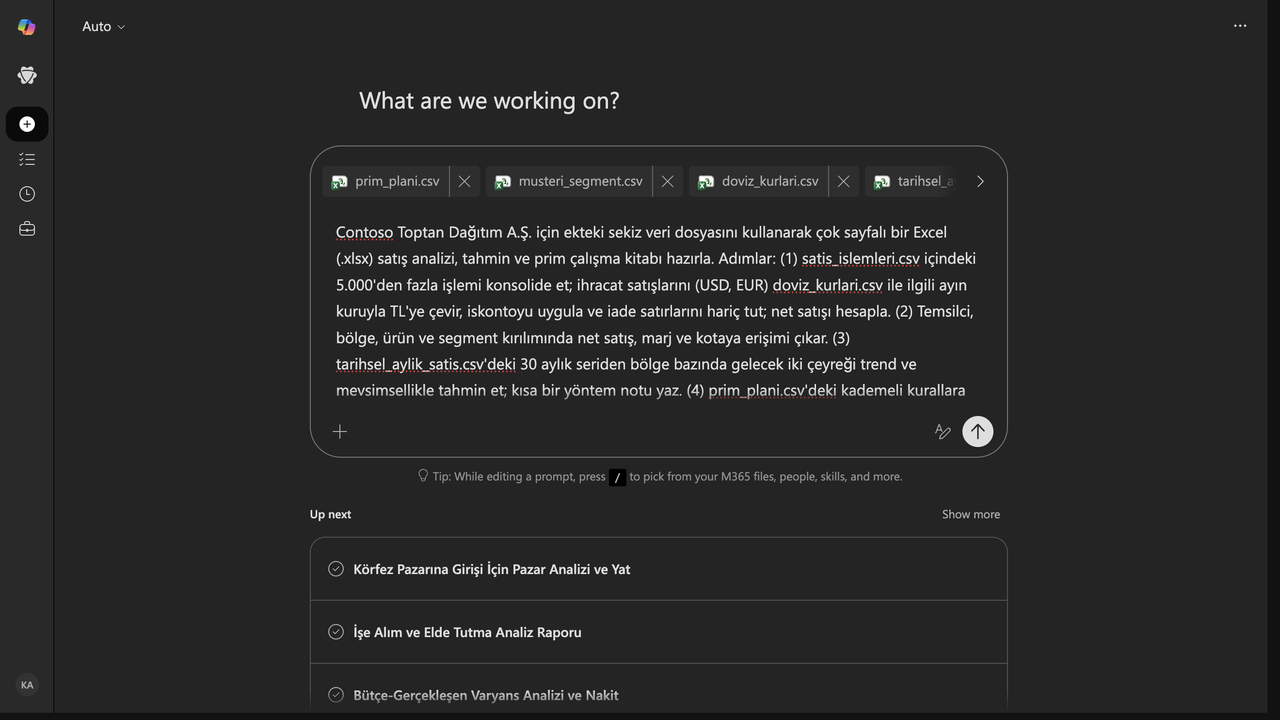Open the task list icon in sidebar
This screenshot has width=1280, height=720.
coord(27,159)
